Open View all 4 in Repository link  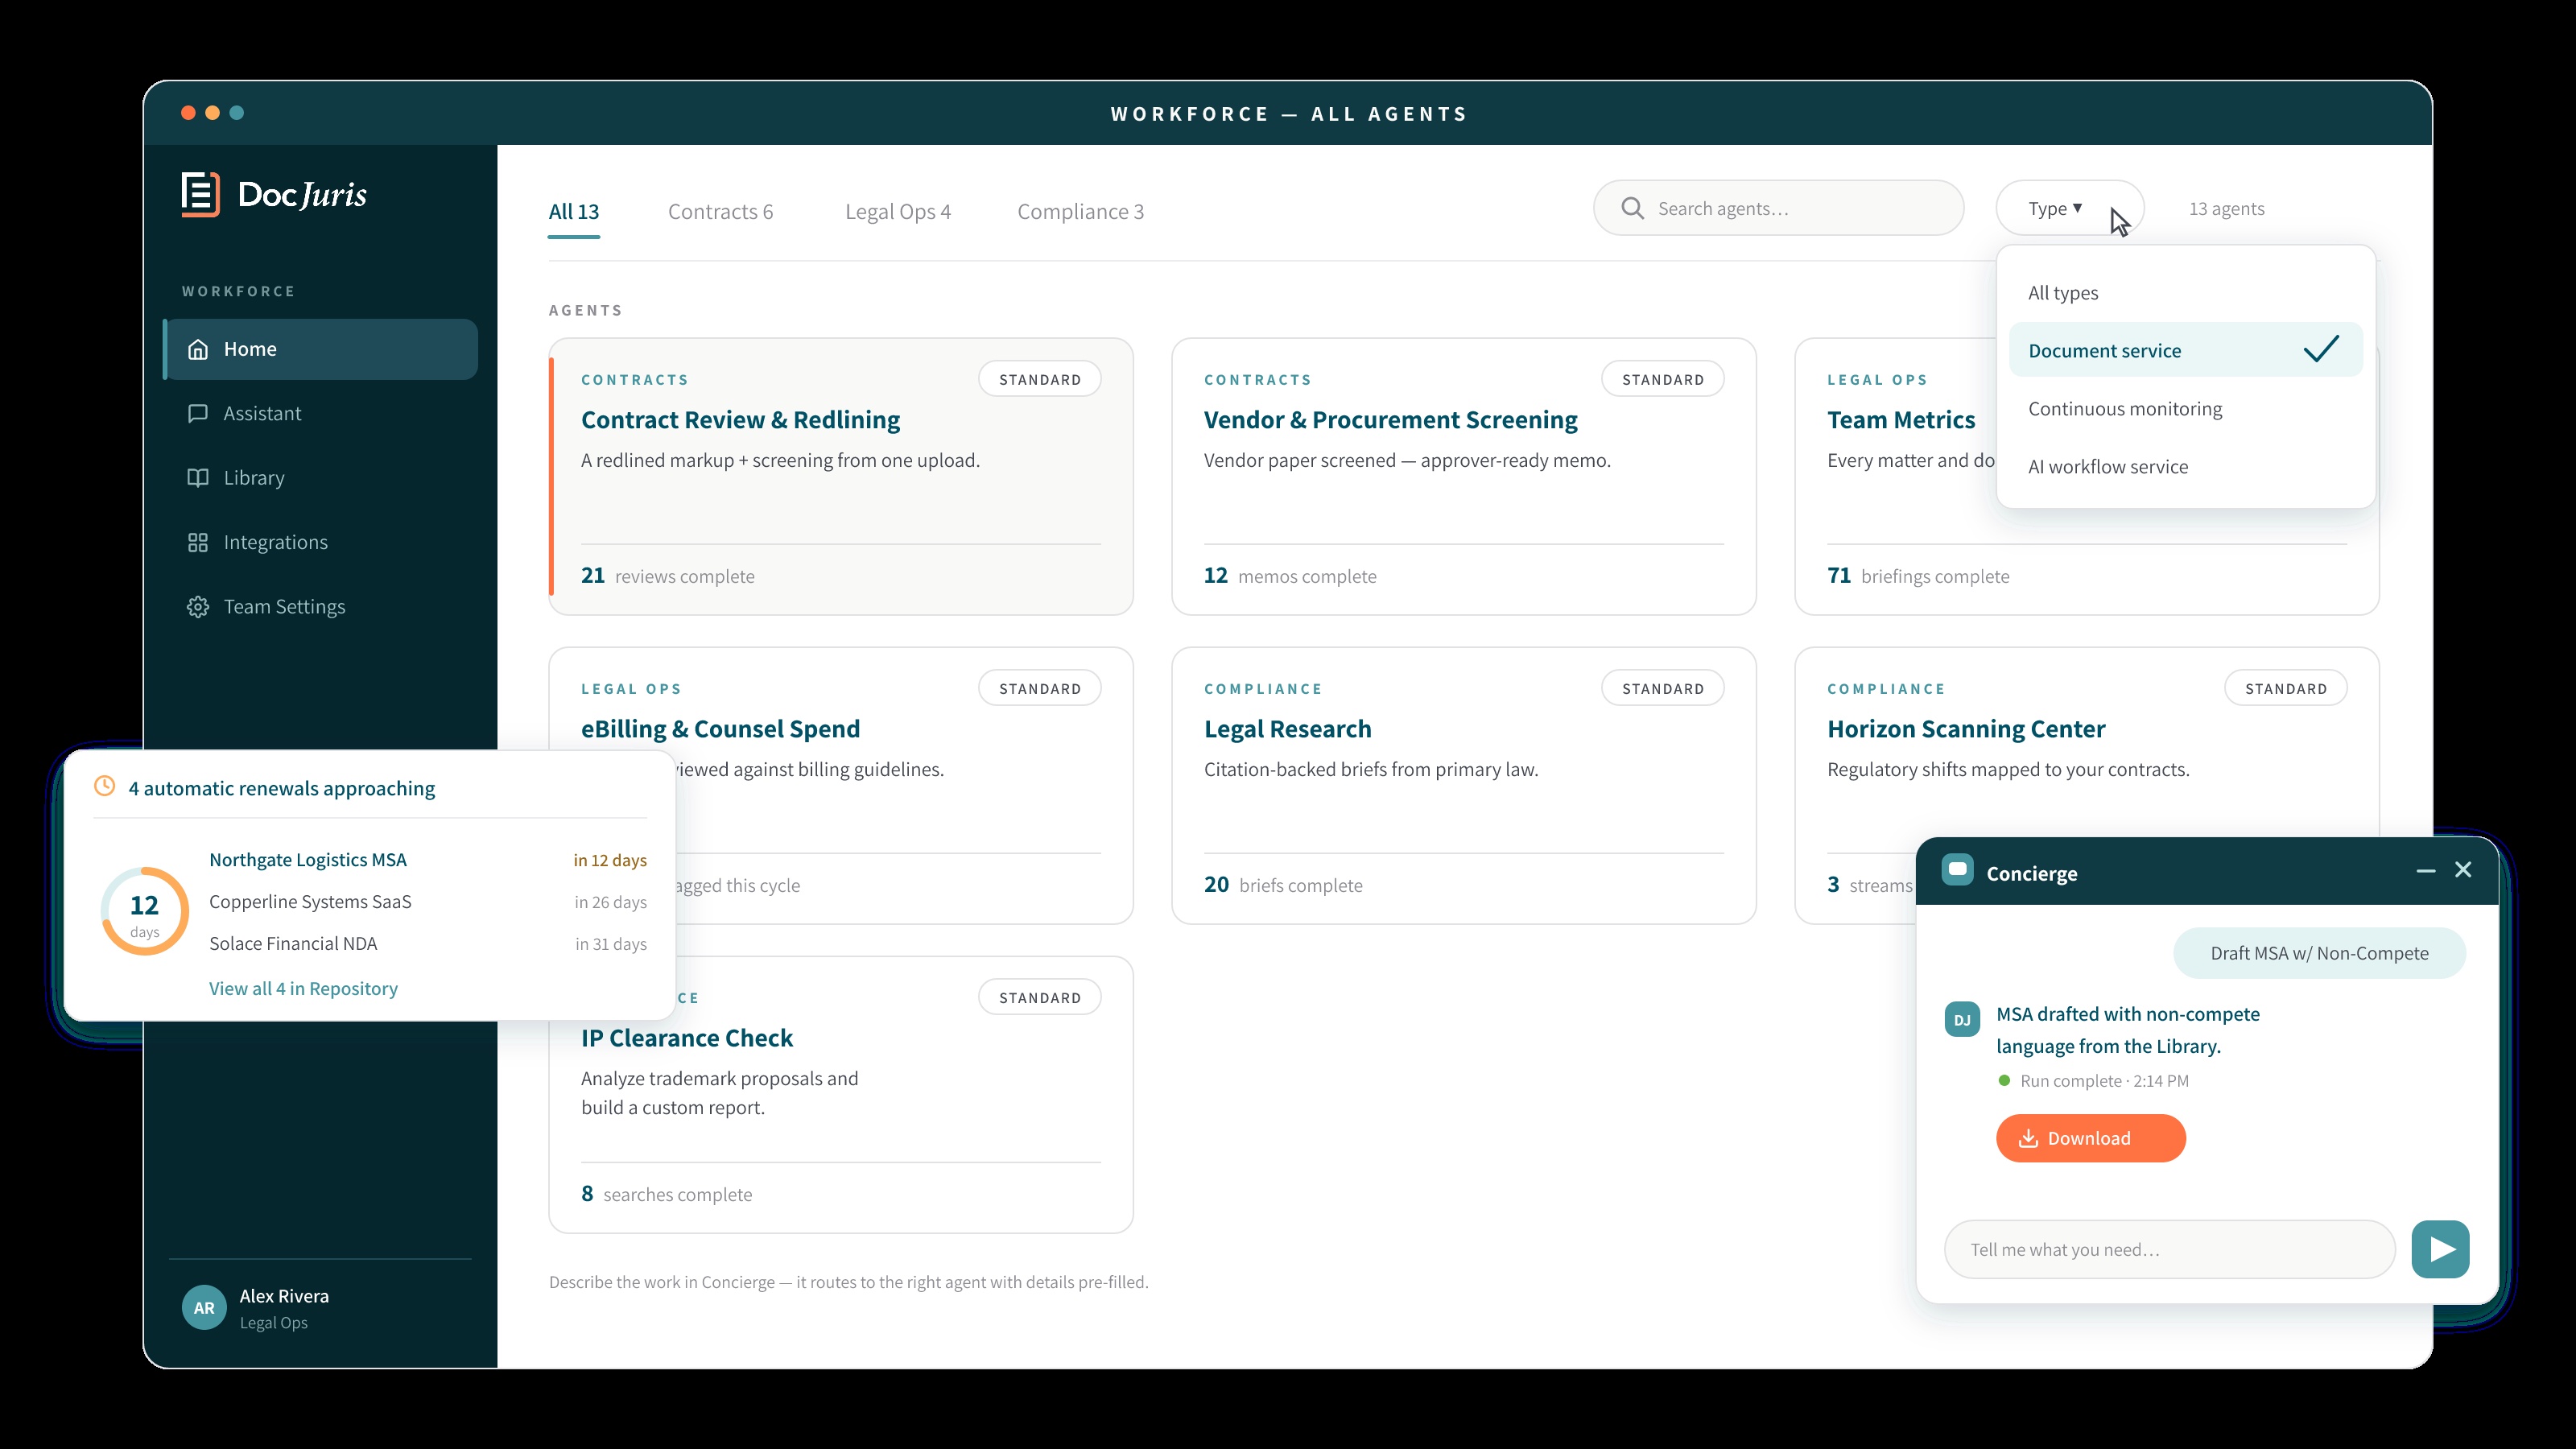pyautogui.click(x=303, y=988)
